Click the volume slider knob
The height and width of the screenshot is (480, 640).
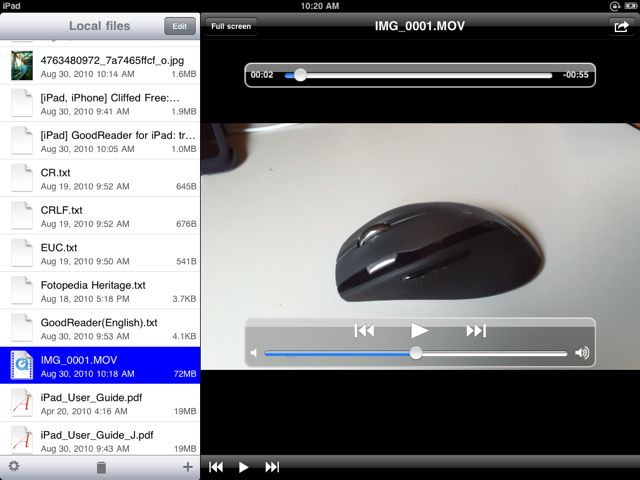(416, 353)
